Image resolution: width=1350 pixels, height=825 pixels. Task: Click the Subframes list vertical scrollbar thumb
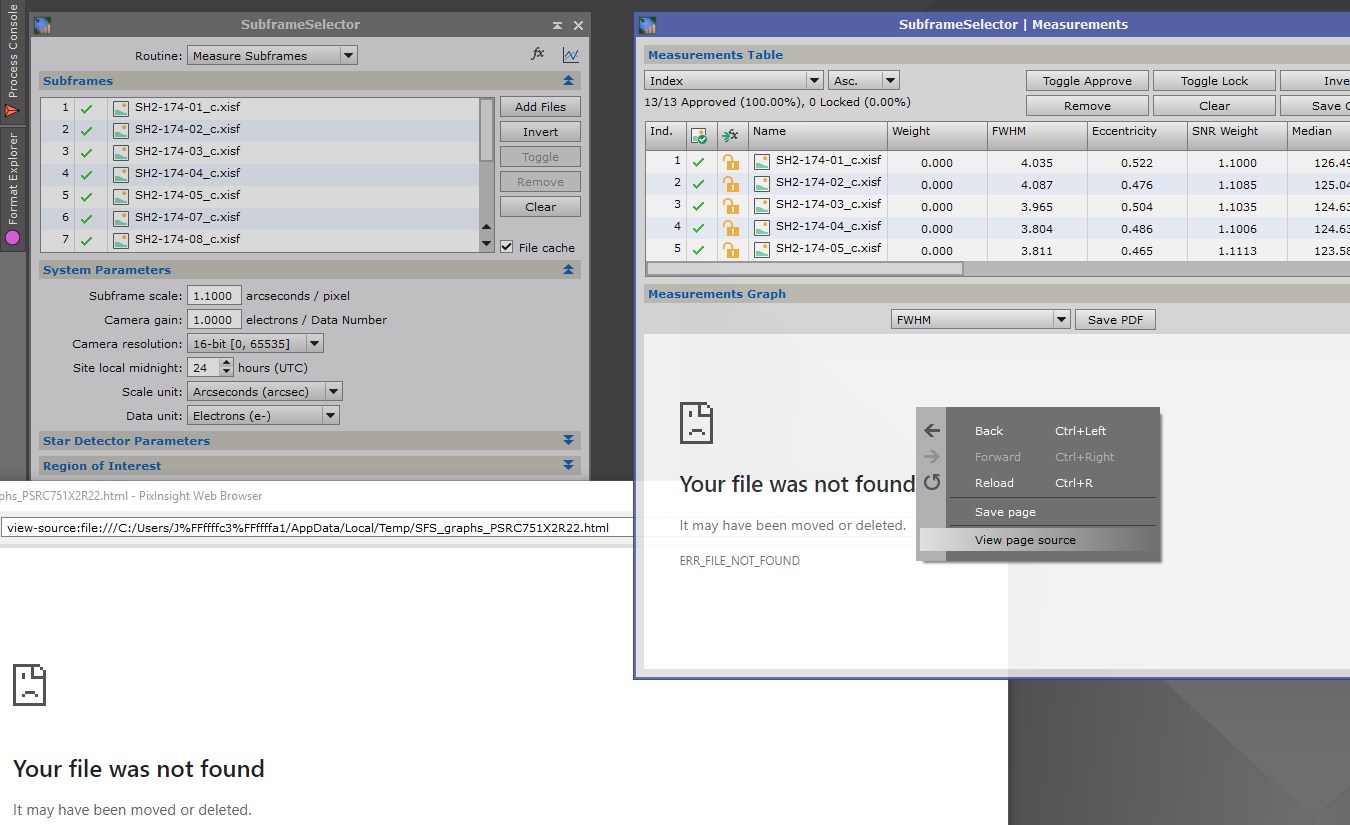coord(487,130)
